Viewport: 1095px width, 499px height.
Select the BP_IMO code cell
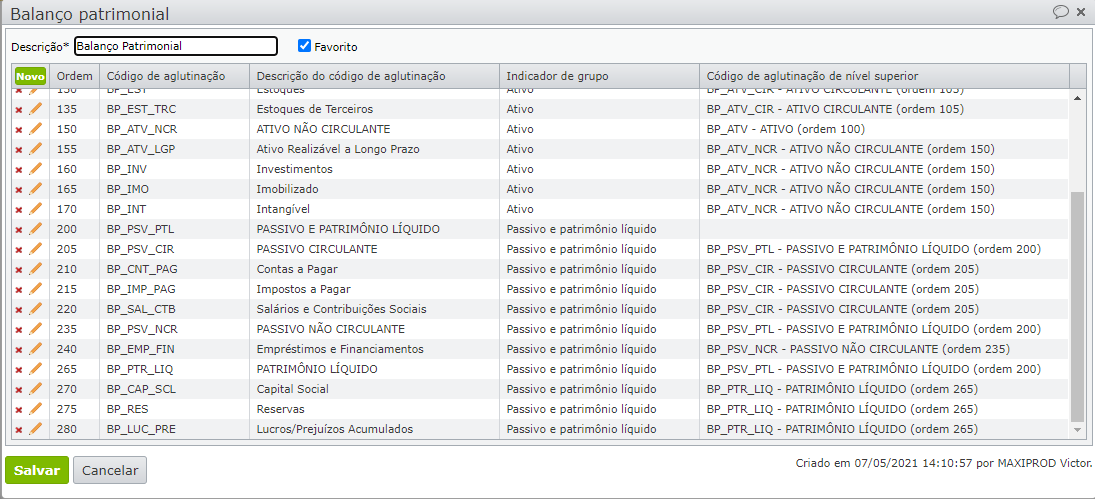[x=175, y=189]
